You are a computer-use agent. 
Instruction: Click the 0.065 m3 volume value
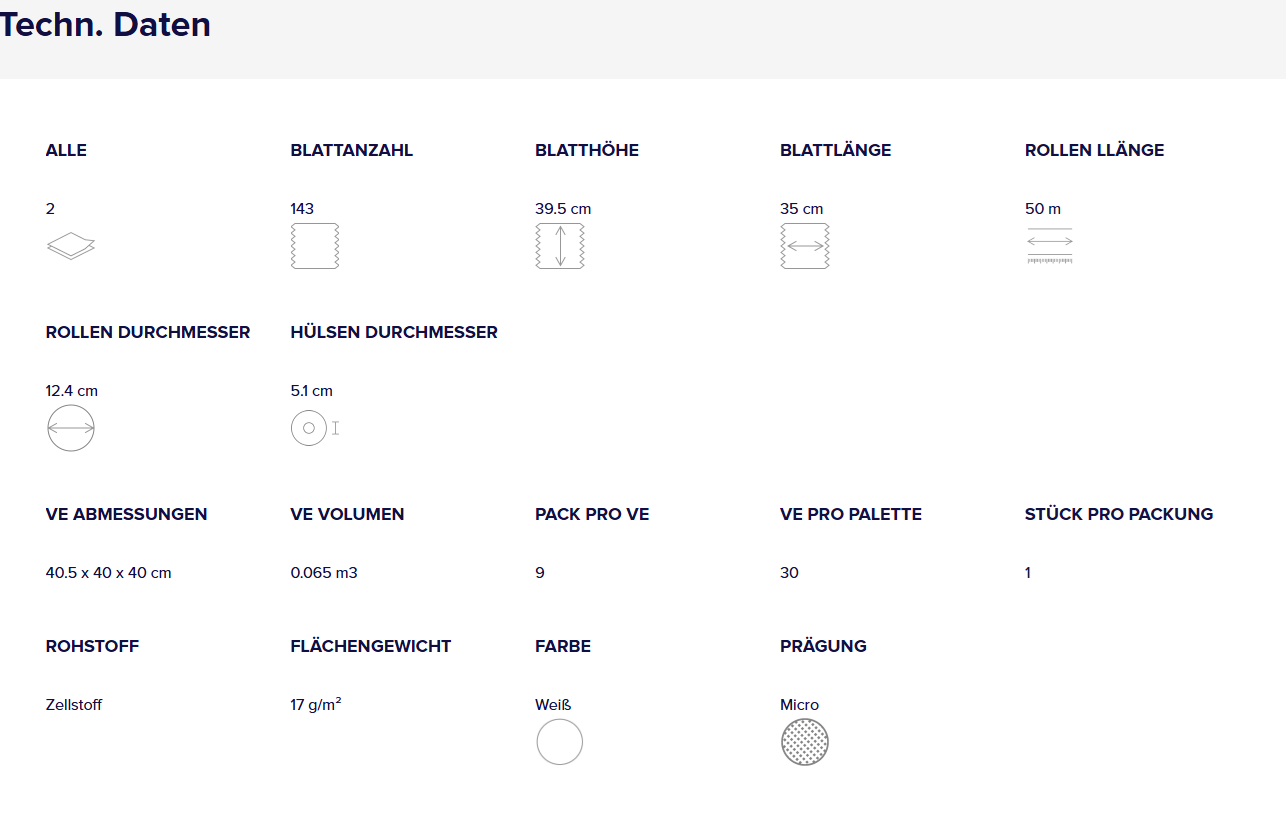pyautogui.click(x=324, y=573)
